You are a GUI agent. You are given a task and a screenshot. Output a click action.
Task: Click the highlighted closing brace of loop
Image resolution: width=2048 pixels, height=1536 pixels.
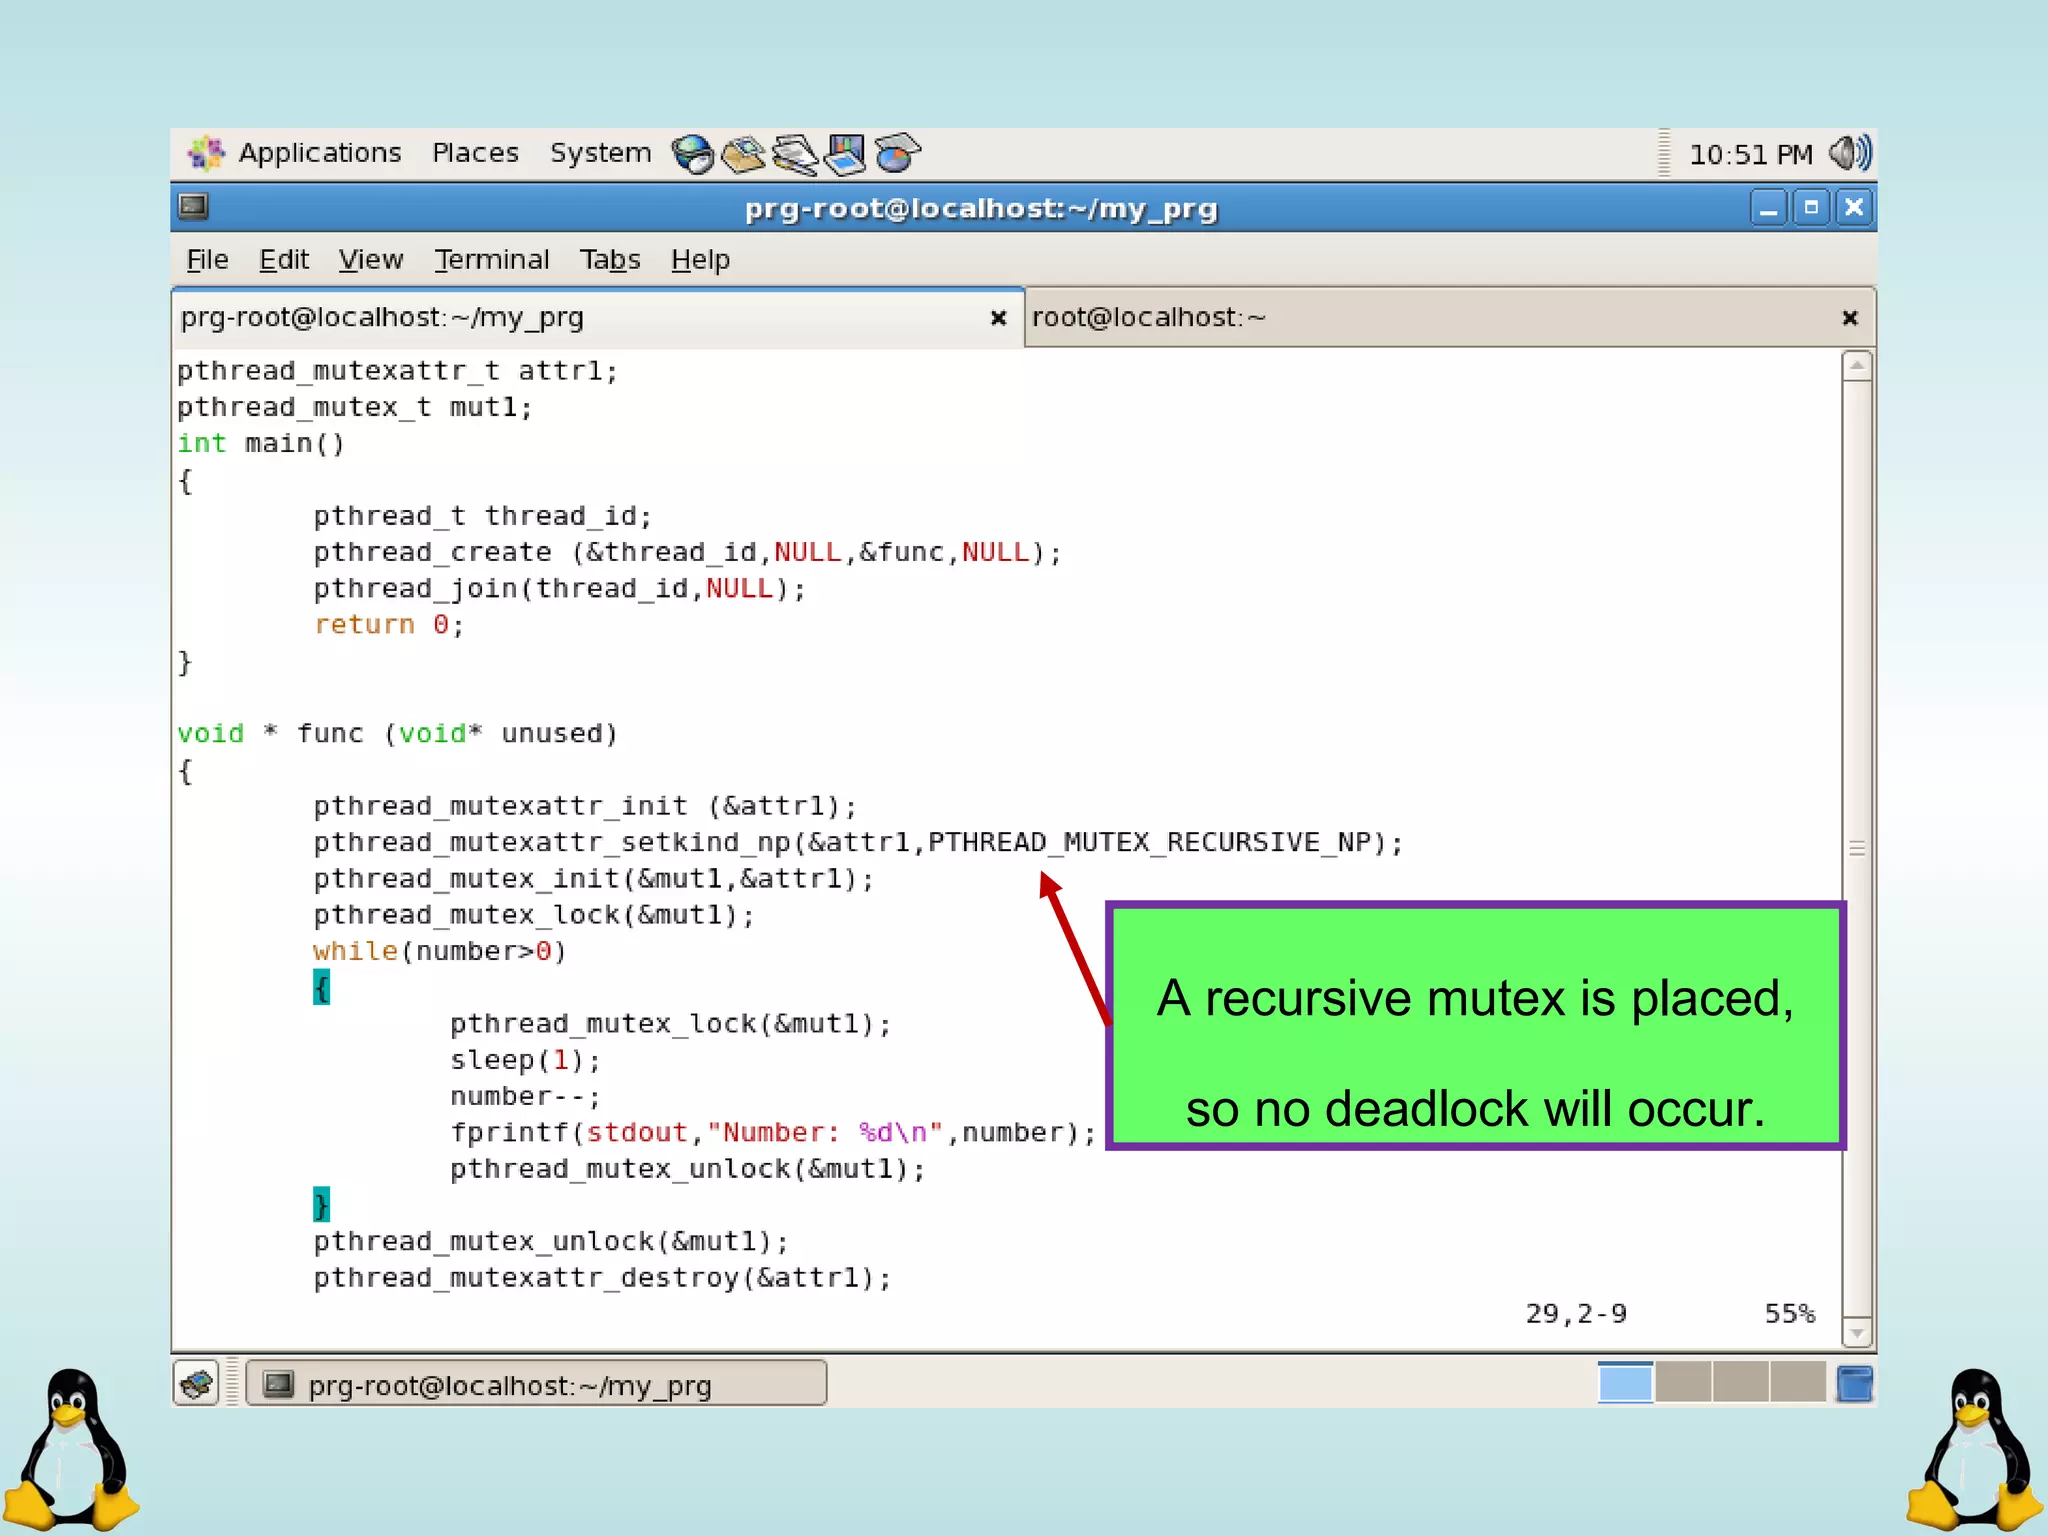pyautogui.click(x=321, y=1205)
